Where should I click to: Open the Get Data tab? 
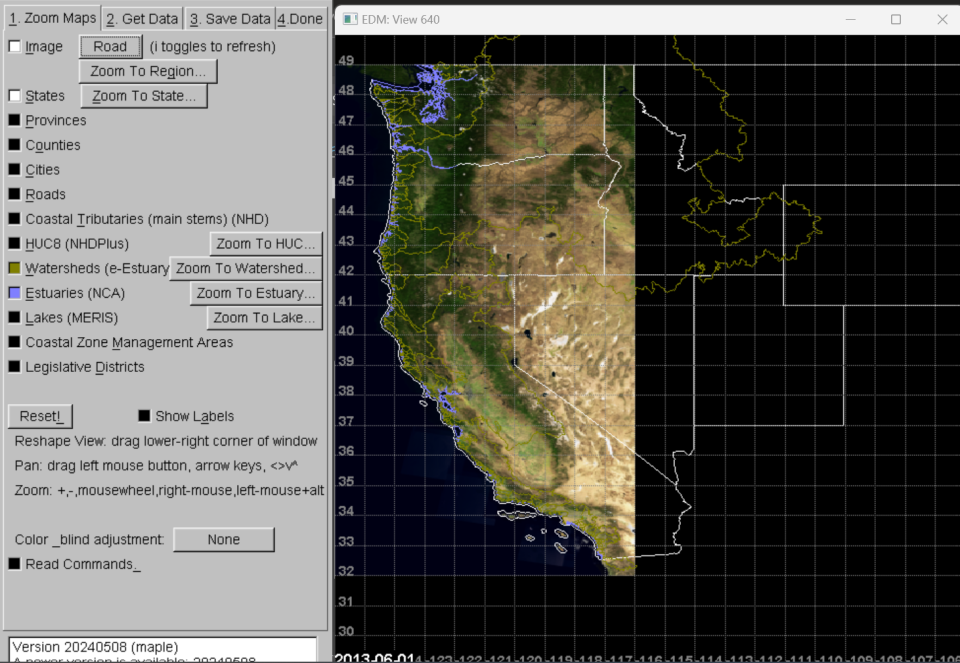(142, 18)
